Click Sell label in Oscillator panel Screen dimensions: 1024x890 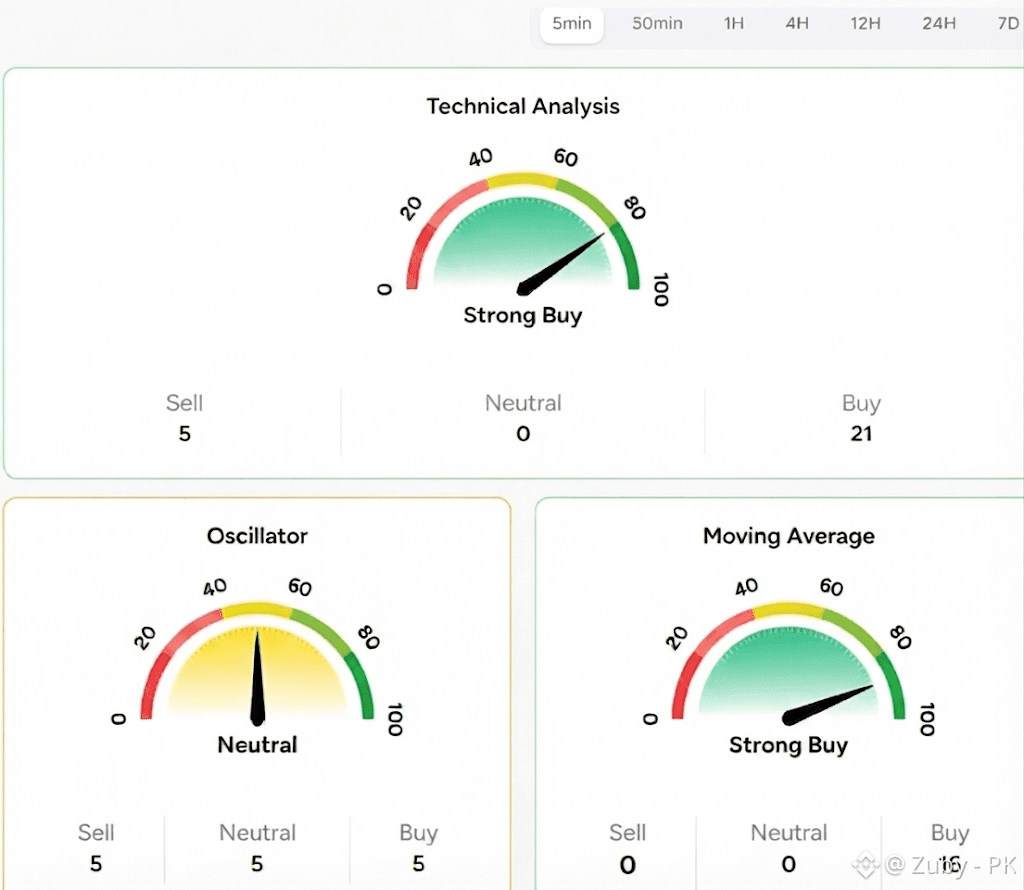click(x=96, y=833)
